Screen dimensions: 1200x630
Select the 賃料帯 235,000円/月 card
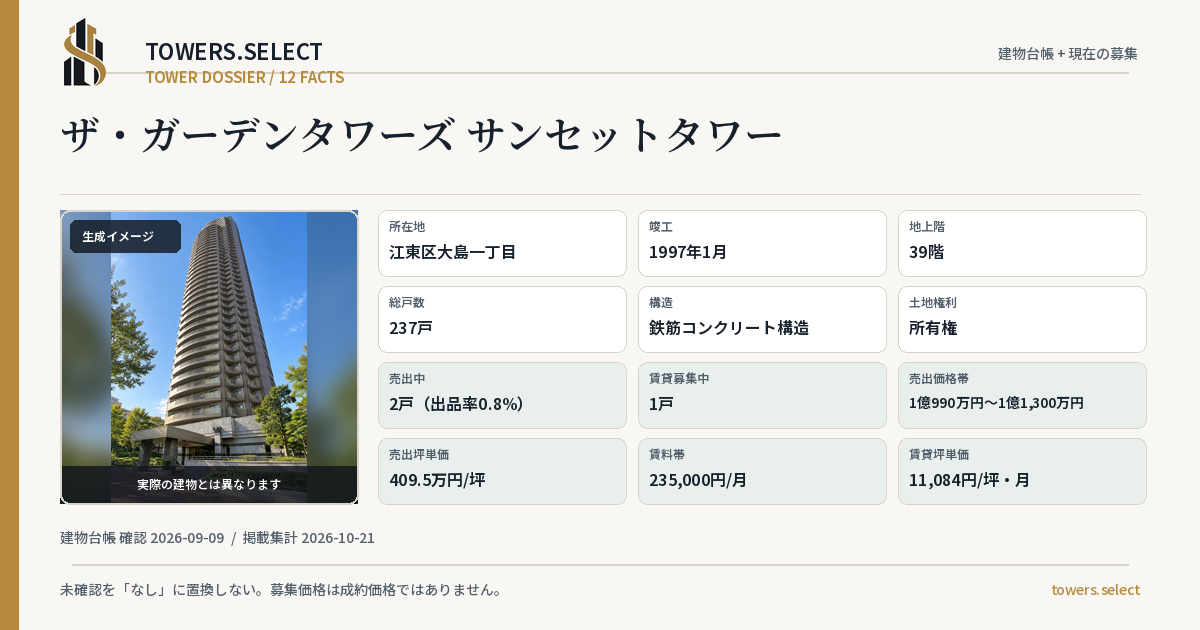(762, 471)
